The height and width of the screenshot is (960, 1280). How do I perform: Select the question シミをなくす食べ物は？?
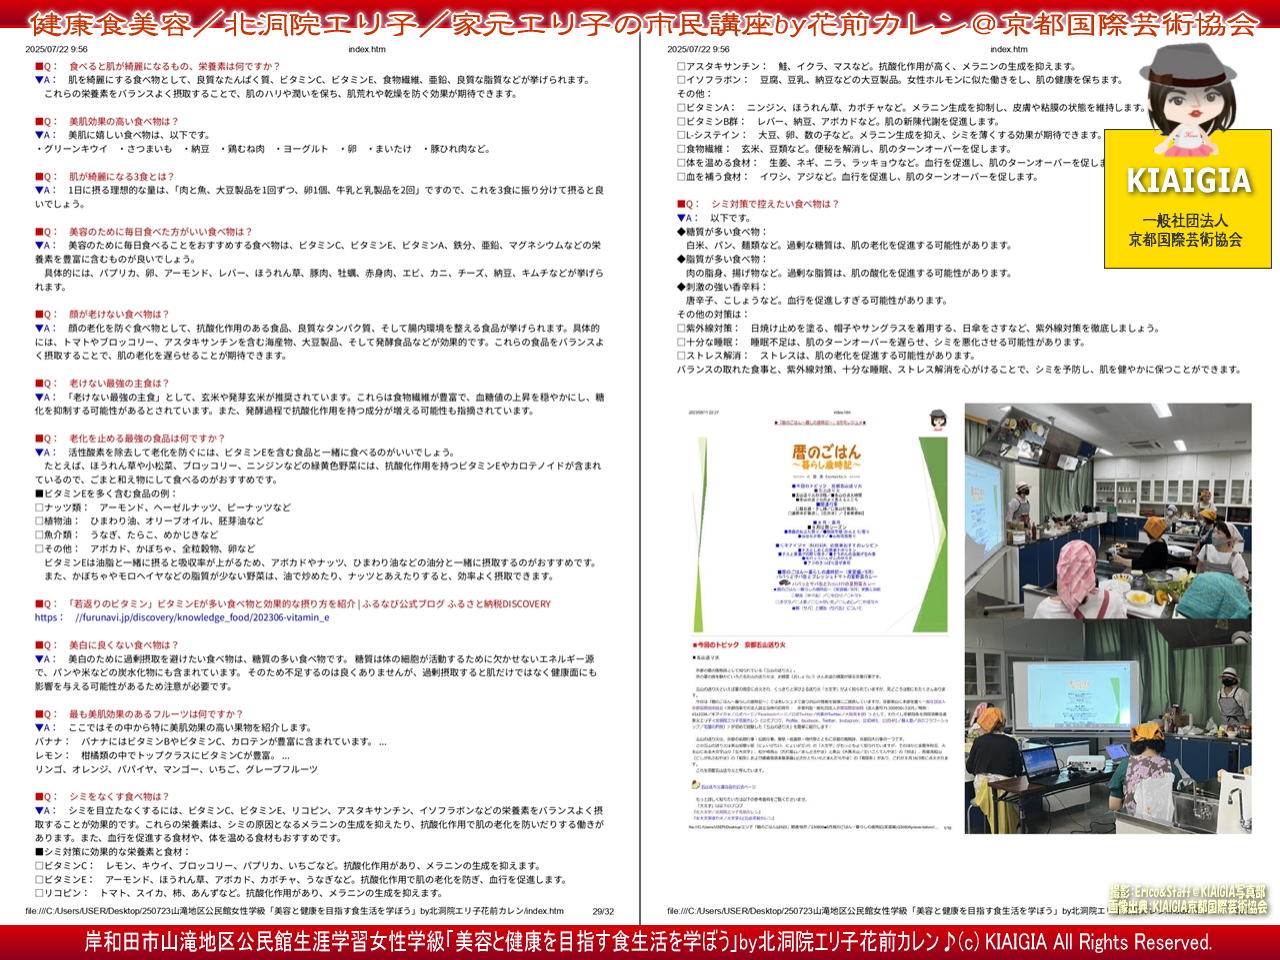[102, 797]
